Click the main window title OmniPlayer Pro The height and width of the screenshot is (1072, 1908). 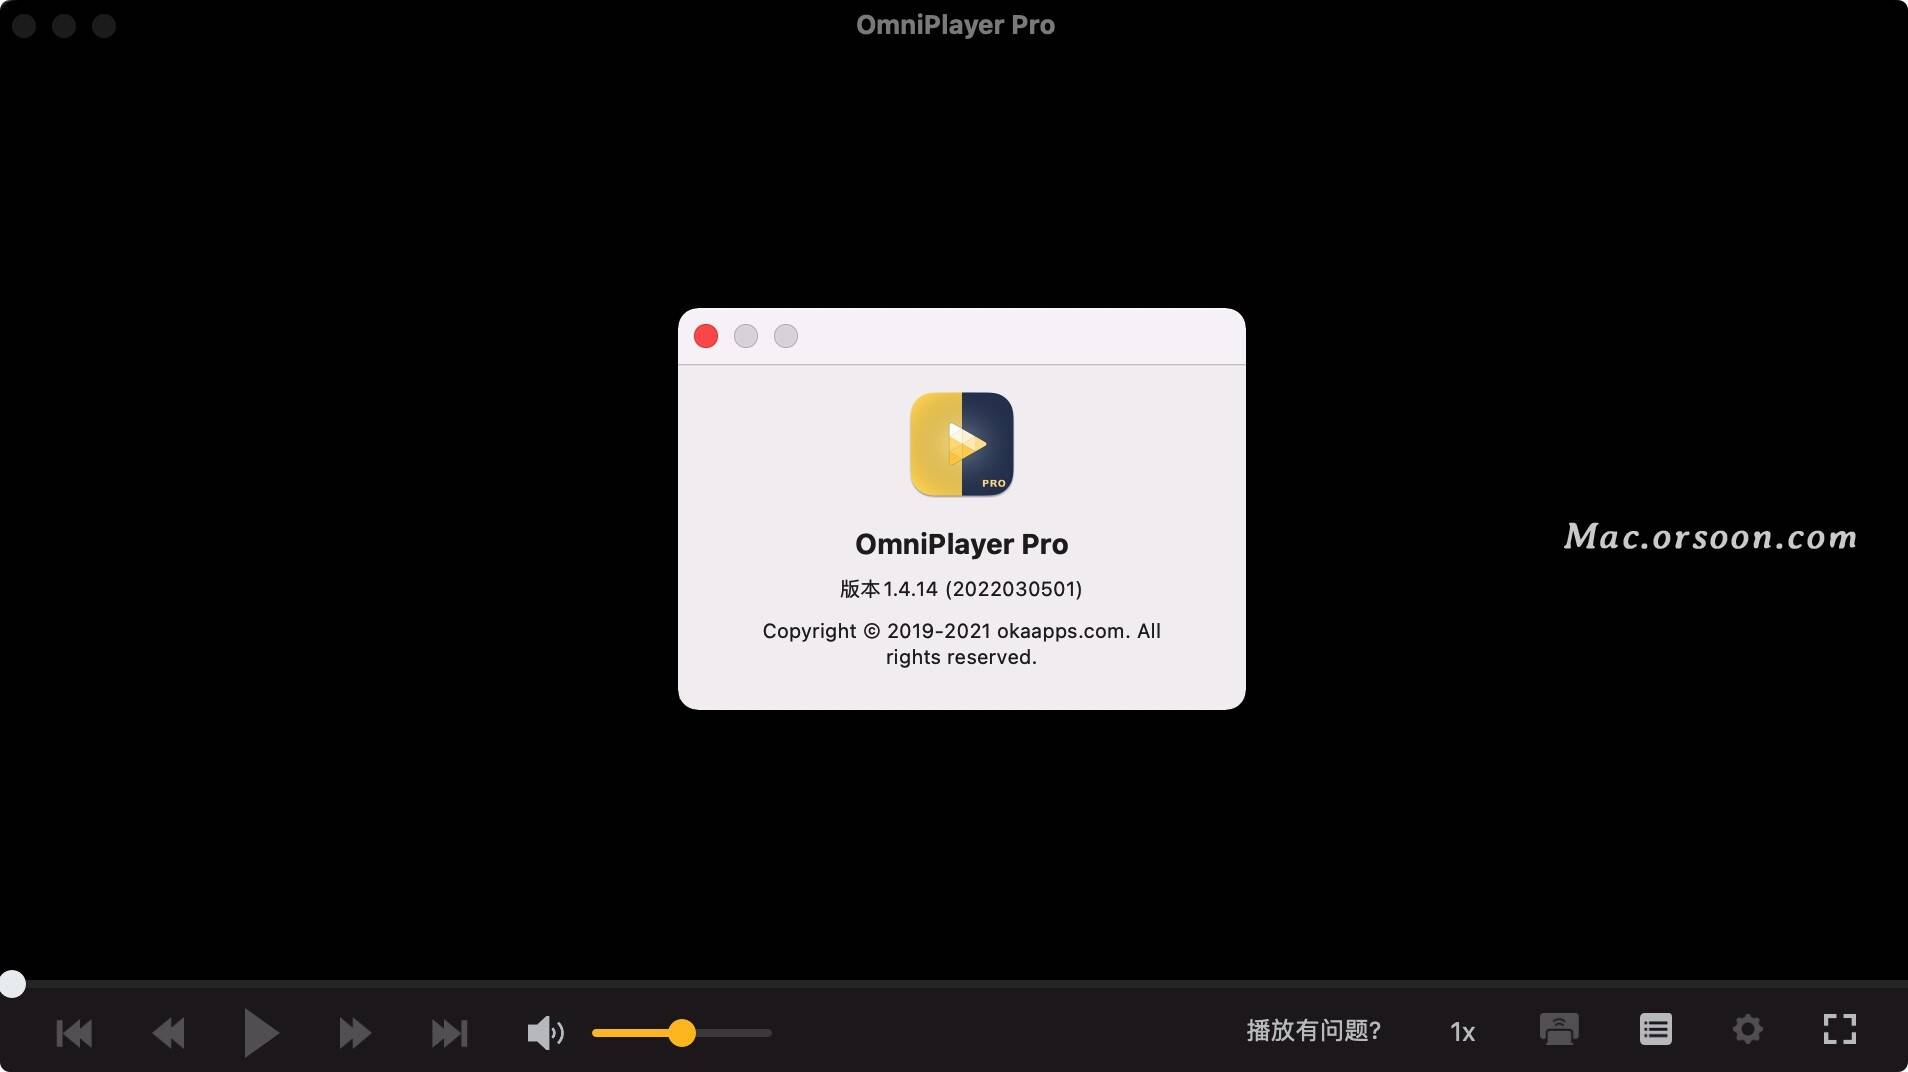tap(955, 25)
